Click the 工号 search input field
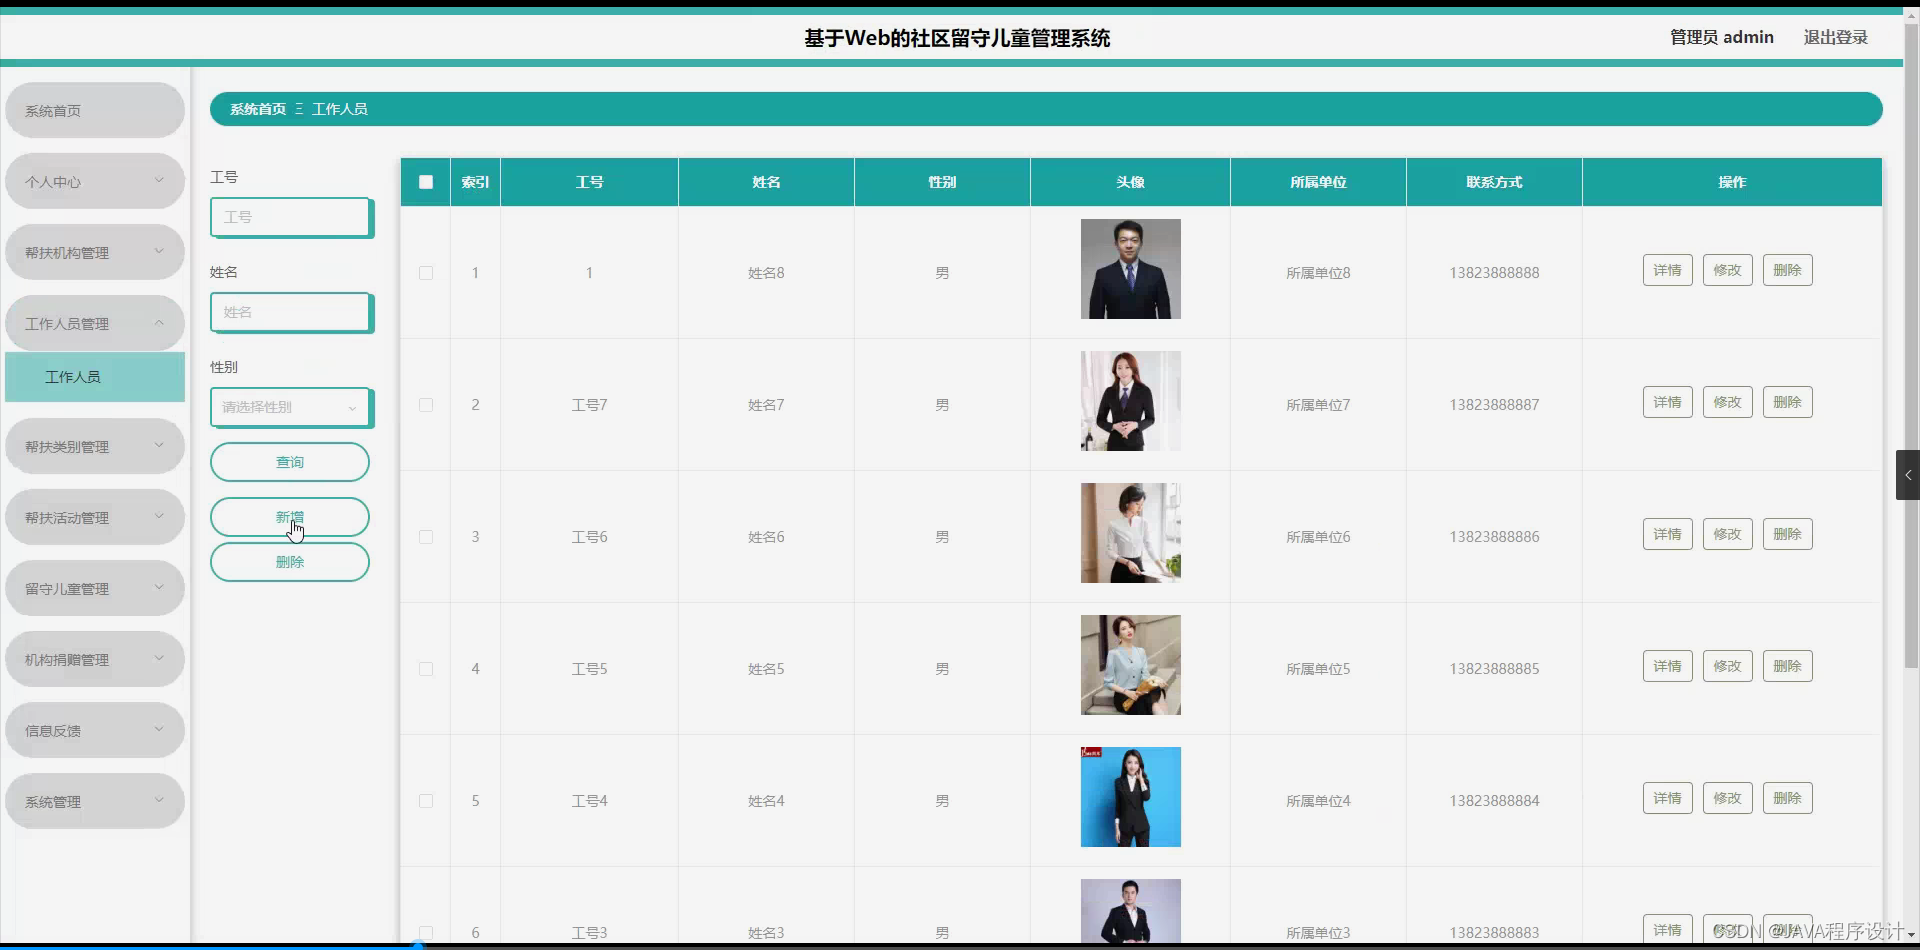The width and height of the screenshot is (1920, 950). tap(290, 216)
